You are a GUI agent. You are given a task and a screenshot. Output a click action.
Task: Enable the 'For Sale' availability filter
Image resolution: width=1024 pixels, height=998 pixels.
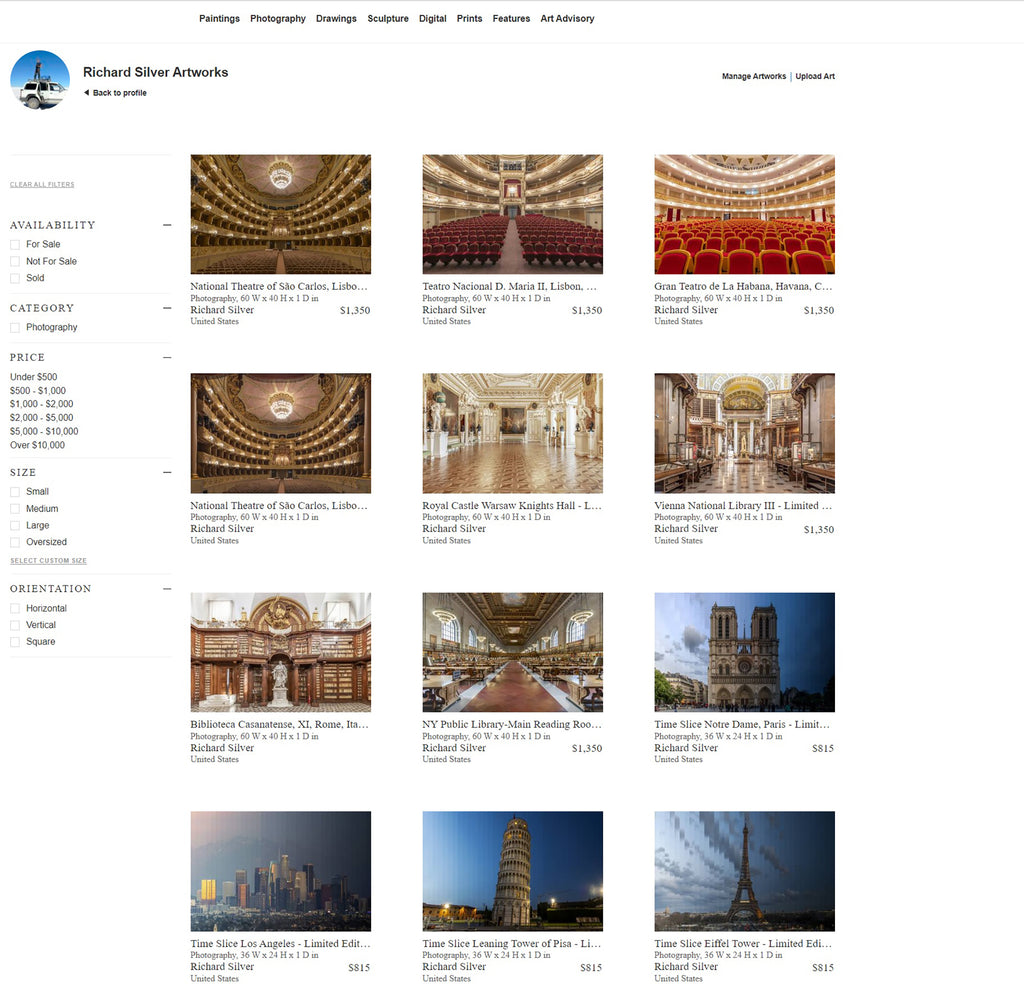pyautogui.click(x=15, y=243)
